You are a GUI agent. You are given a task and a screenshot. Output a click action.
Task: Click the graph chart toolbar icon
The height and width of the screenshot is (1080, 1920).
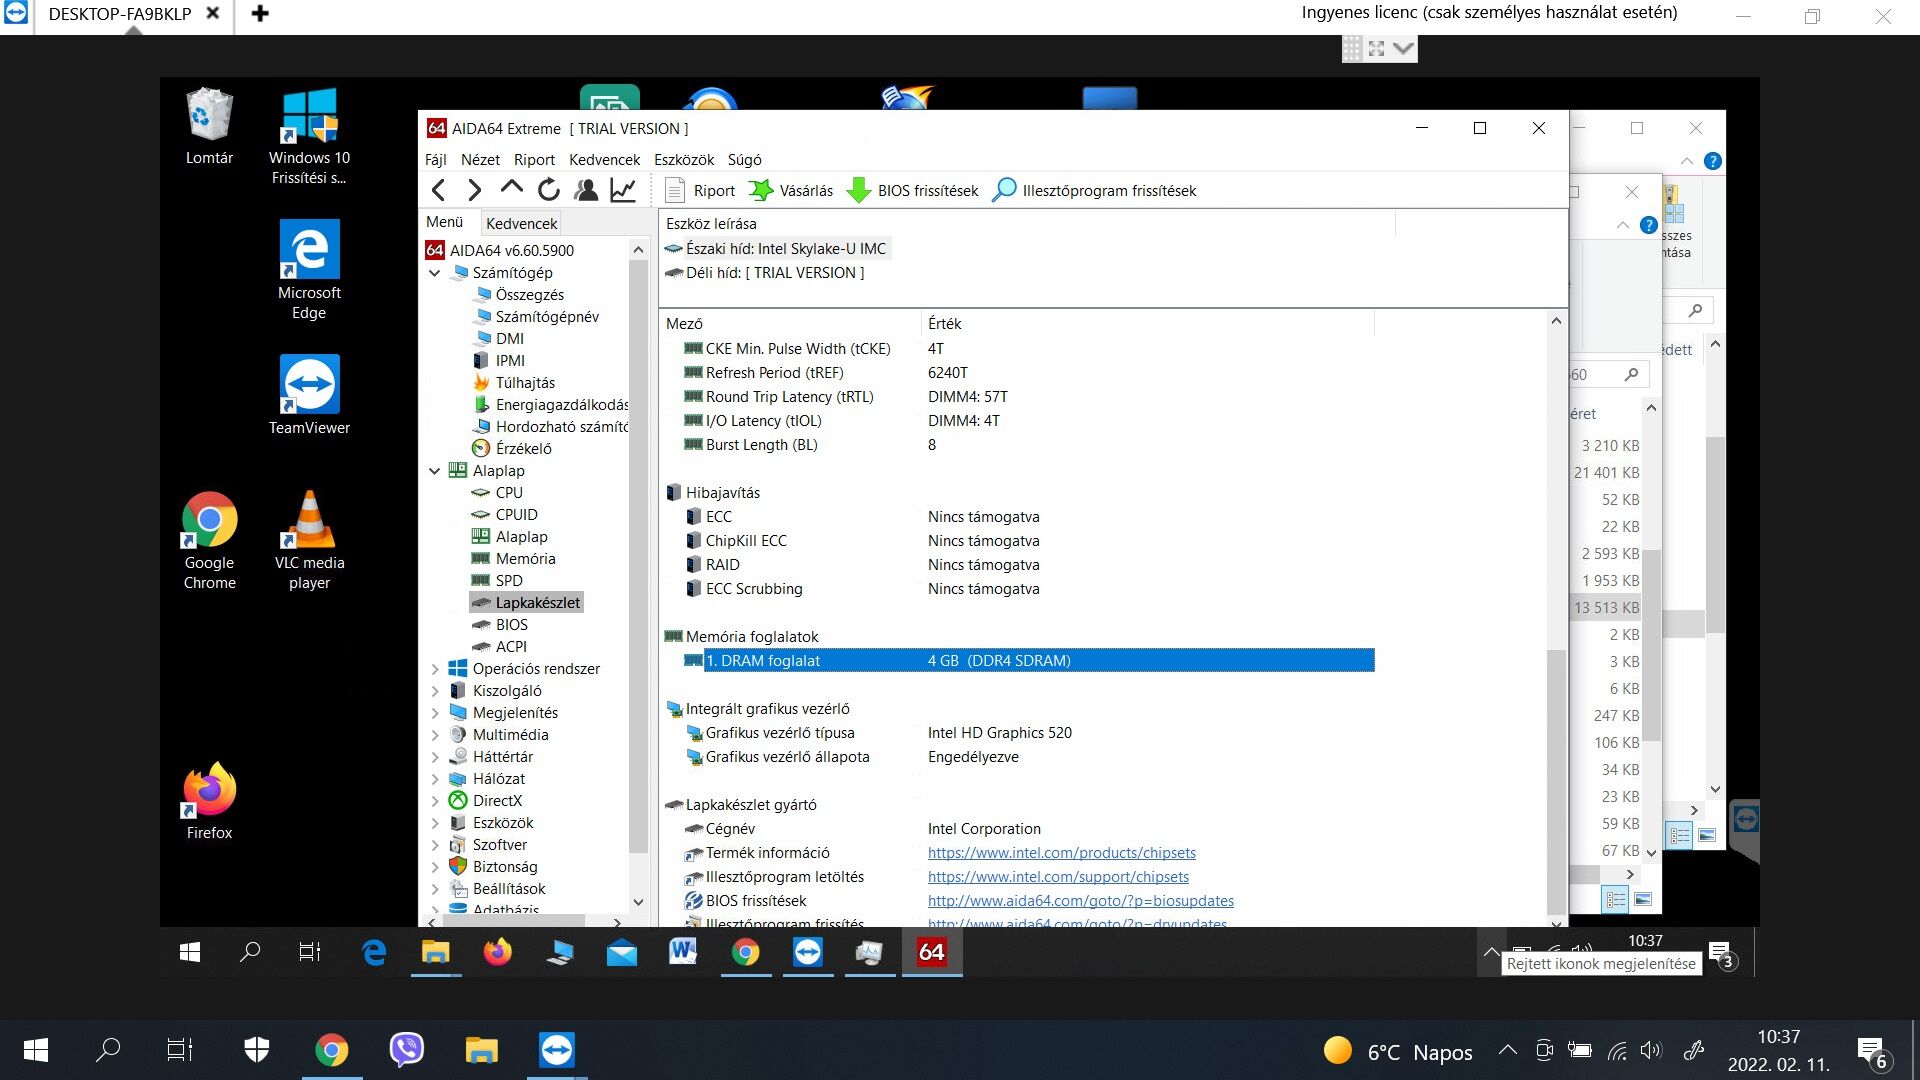pyautogui.click(x=623, y=190)
